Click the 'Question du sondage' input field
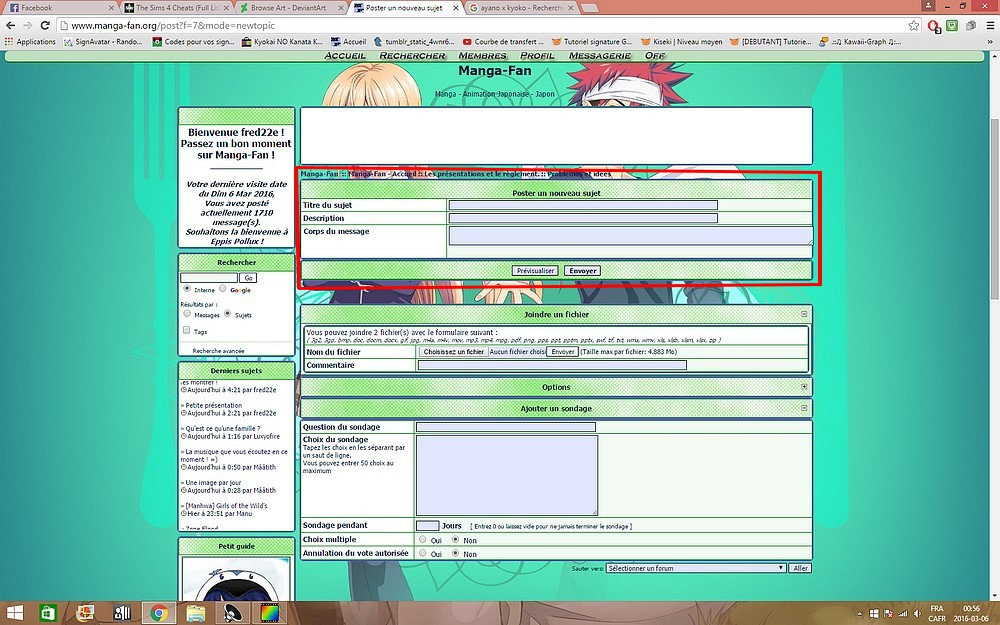1000x625 pixels. (x=506, y=427)
